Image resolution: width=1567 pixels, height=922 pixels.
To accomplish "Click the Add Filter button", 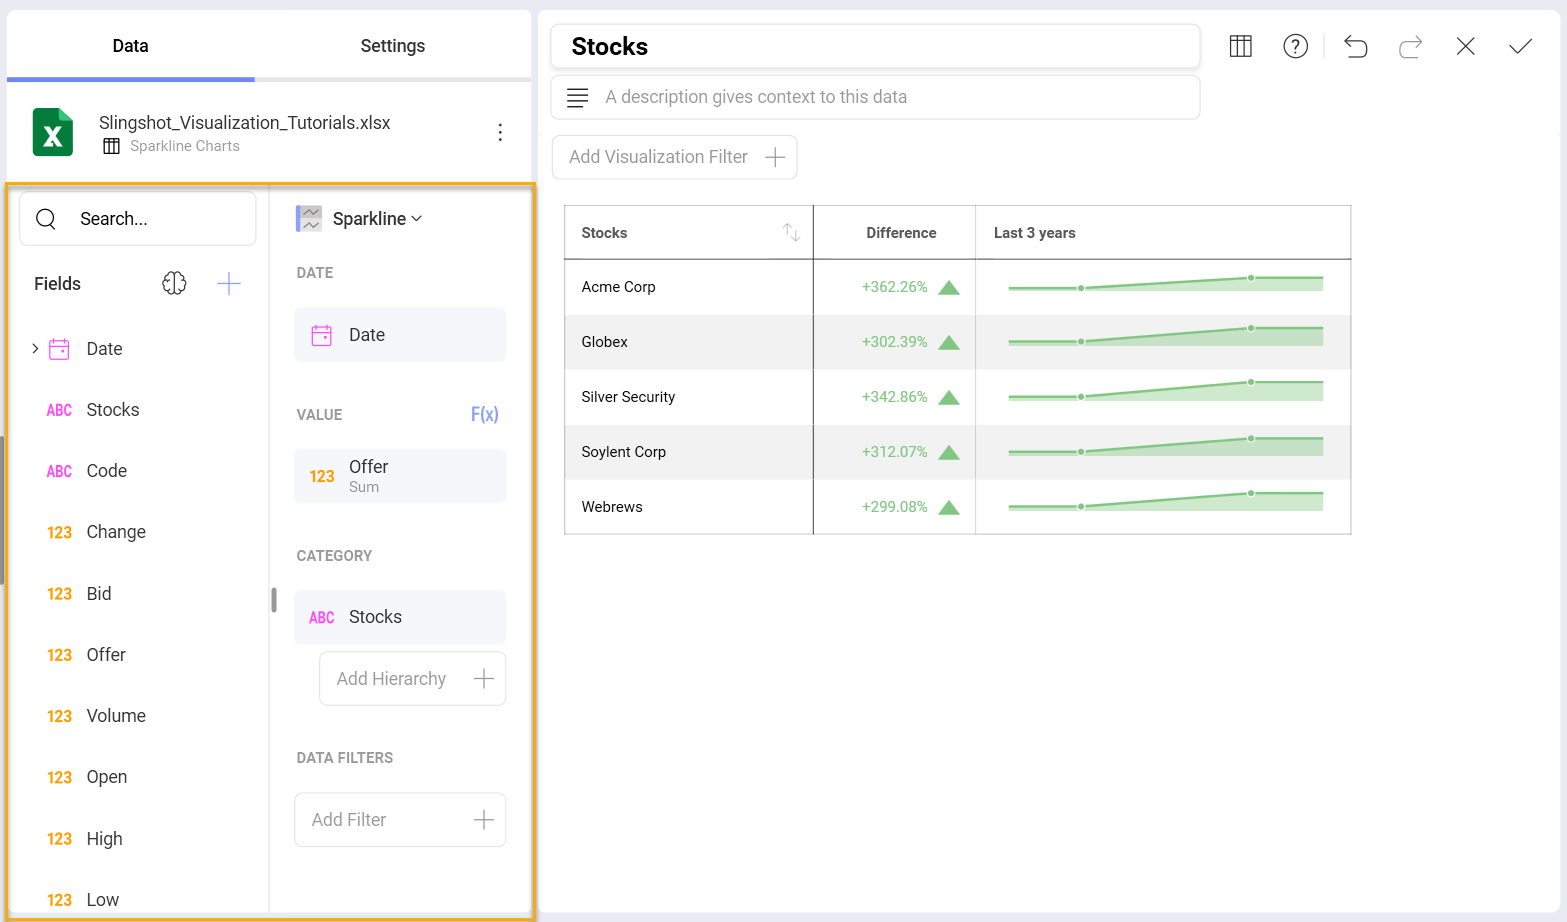I will pyautogui.click(x=400, y=820).
